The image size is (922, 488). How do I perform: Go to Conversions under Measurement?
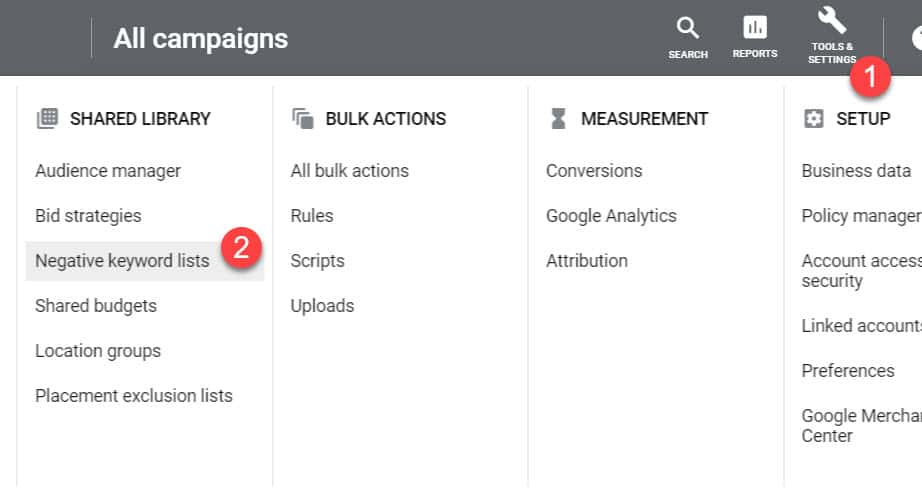coord(594,171)
